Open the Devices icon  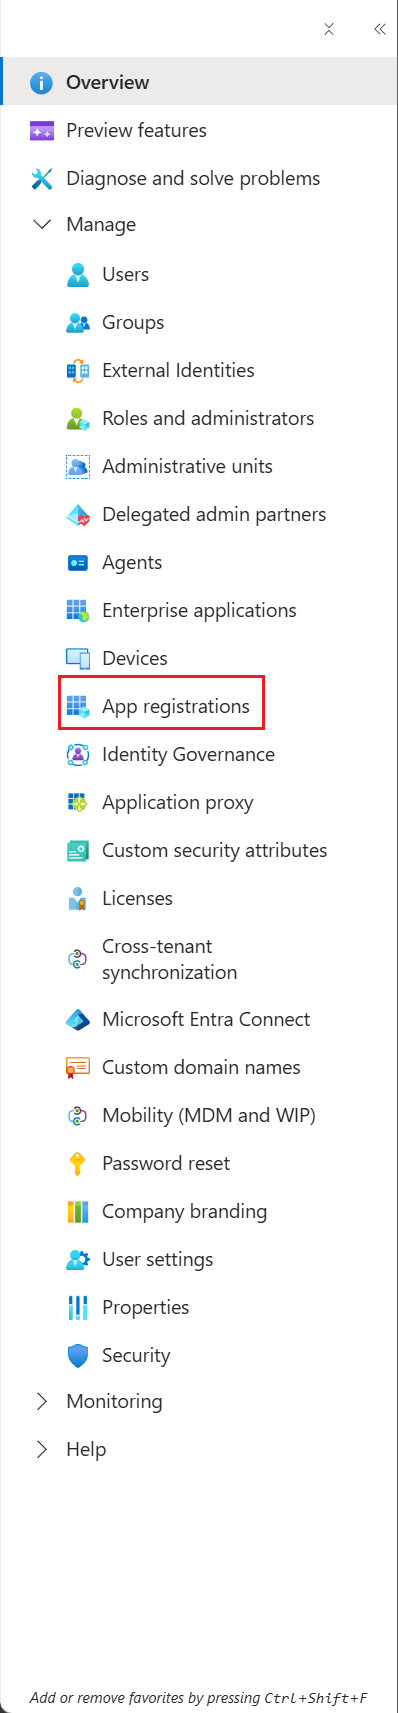78,658
